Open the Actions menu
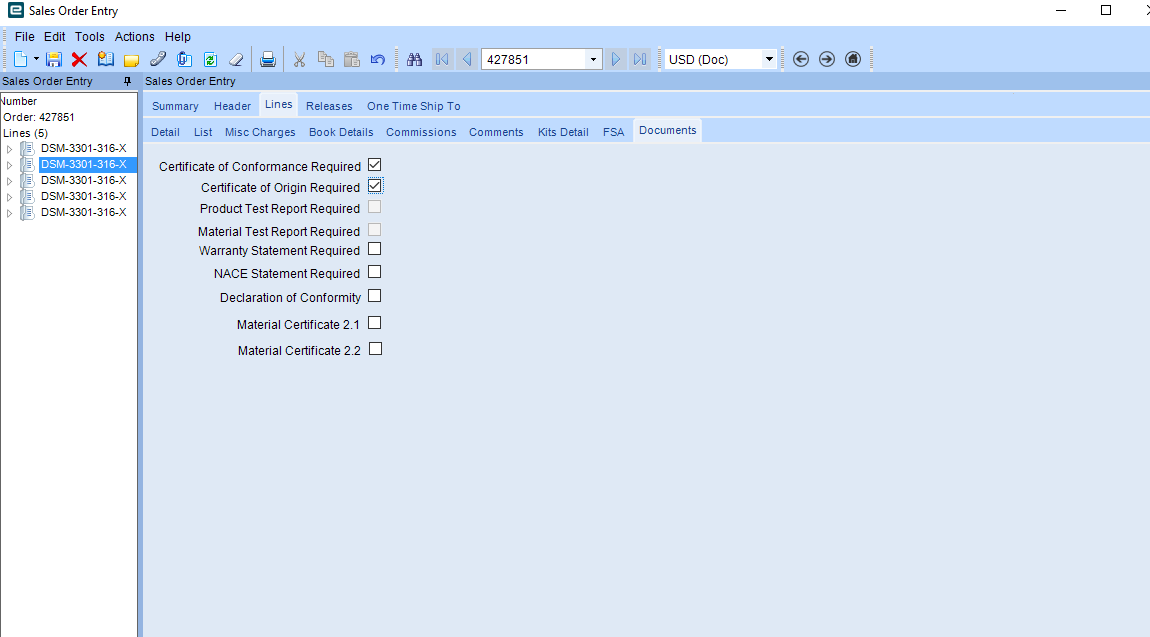 pos(134,37)
